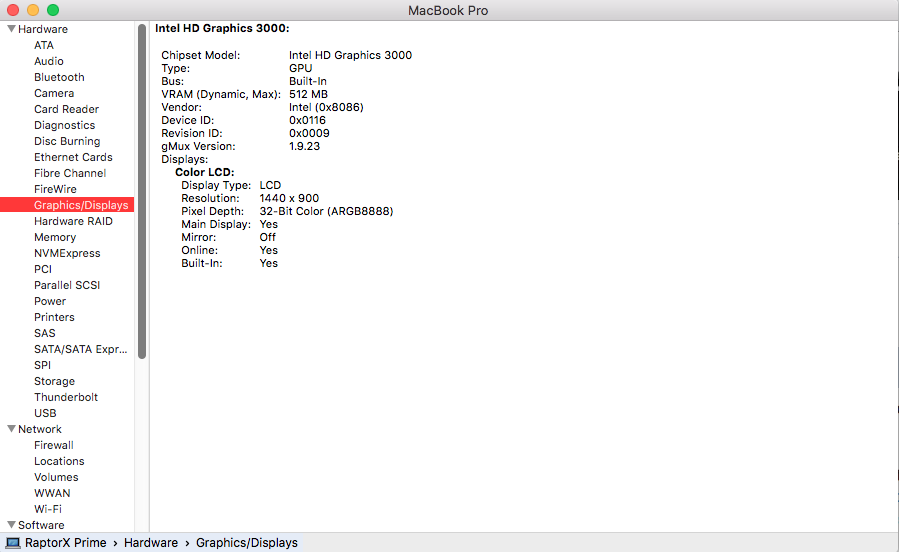
Task: Select the highlighted Graphics/Displays entry
Action: click(67, 205)
